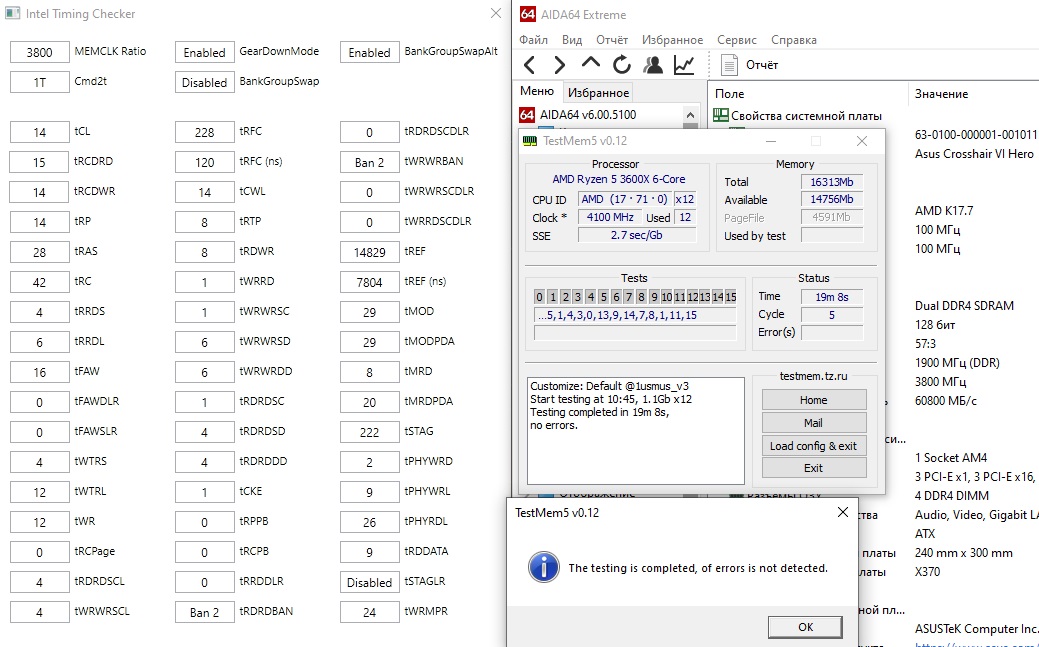The width and height of the screenshot is (1039, 647).
Task: Click the Cmd2t value field 1T
Action: click(x=40, y=82)
